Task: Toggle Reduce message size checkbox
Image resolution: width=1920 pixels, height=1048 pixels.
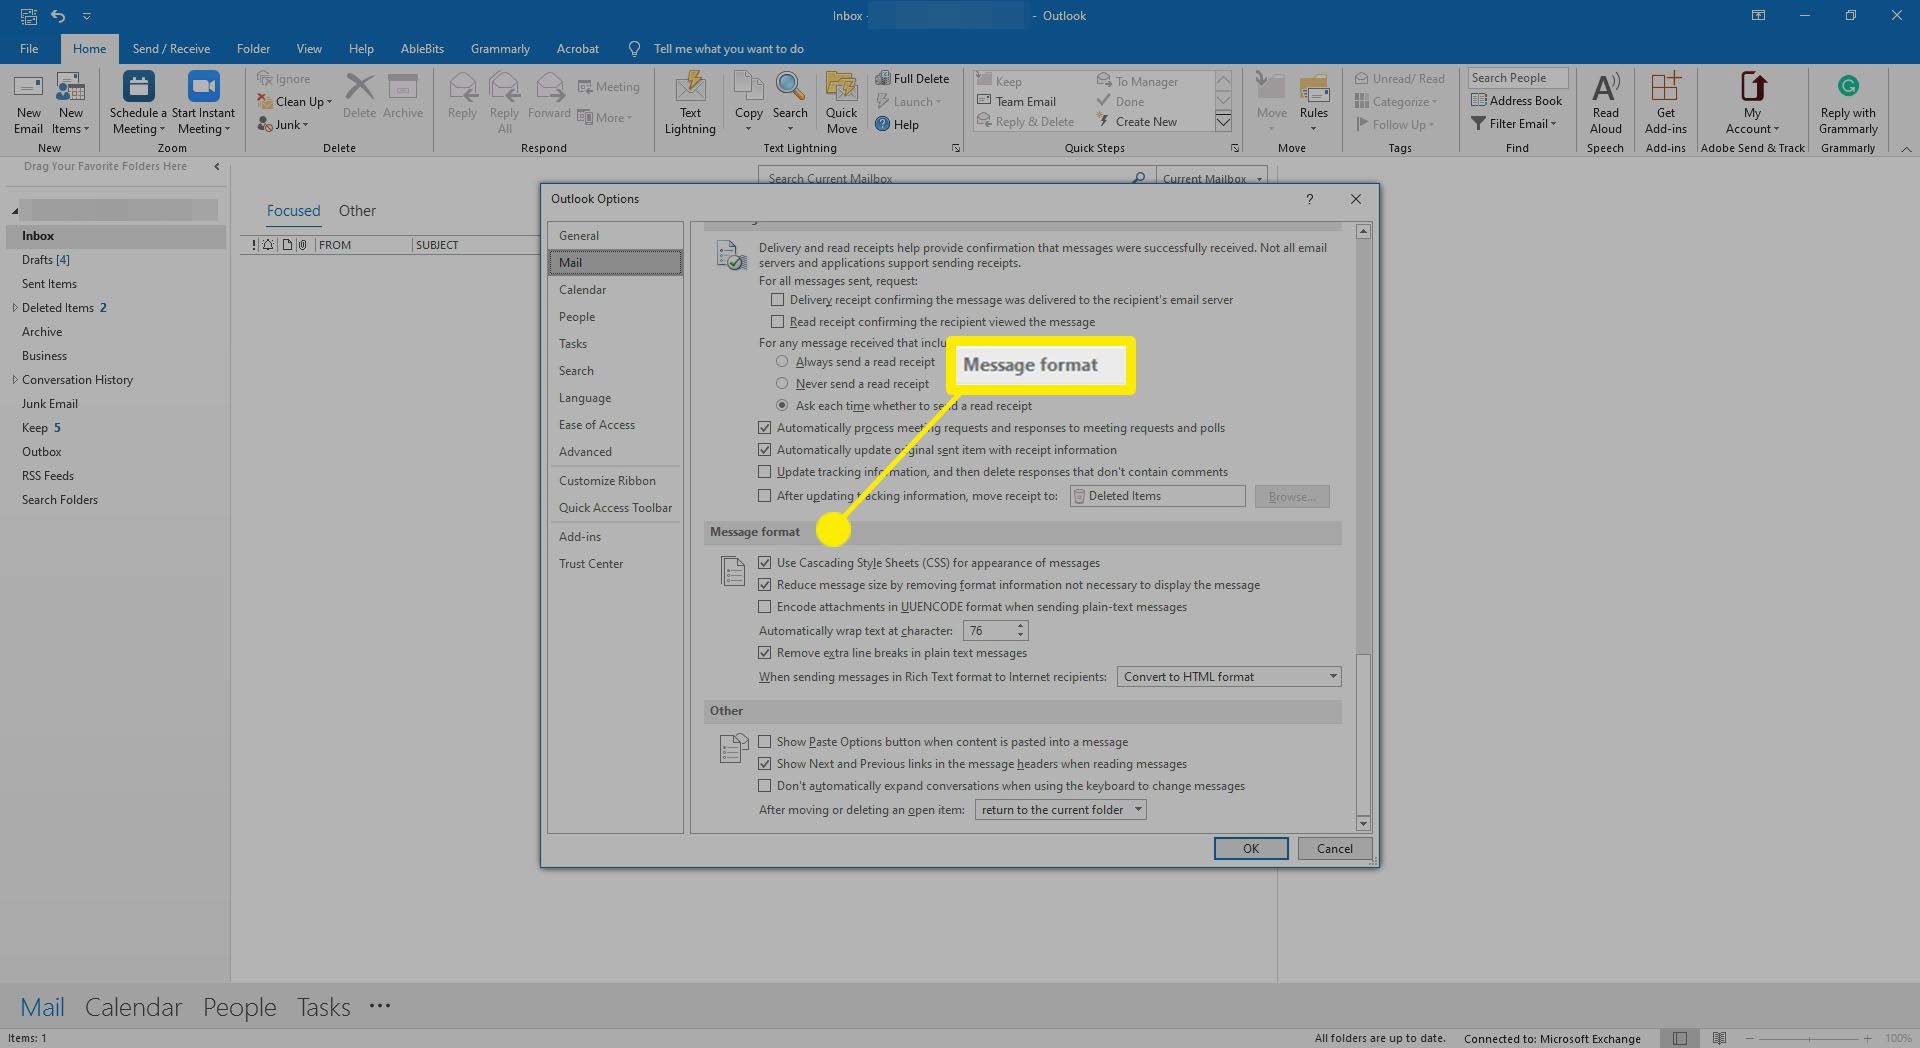Action: tap(765, 585)
